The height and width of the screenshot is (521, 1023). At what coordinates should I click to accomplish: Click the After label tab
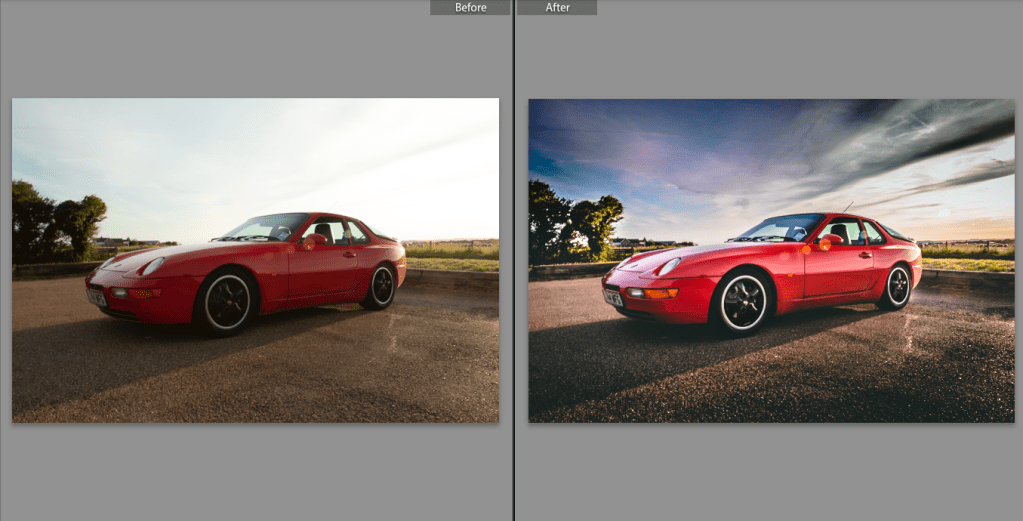(557, 7)
